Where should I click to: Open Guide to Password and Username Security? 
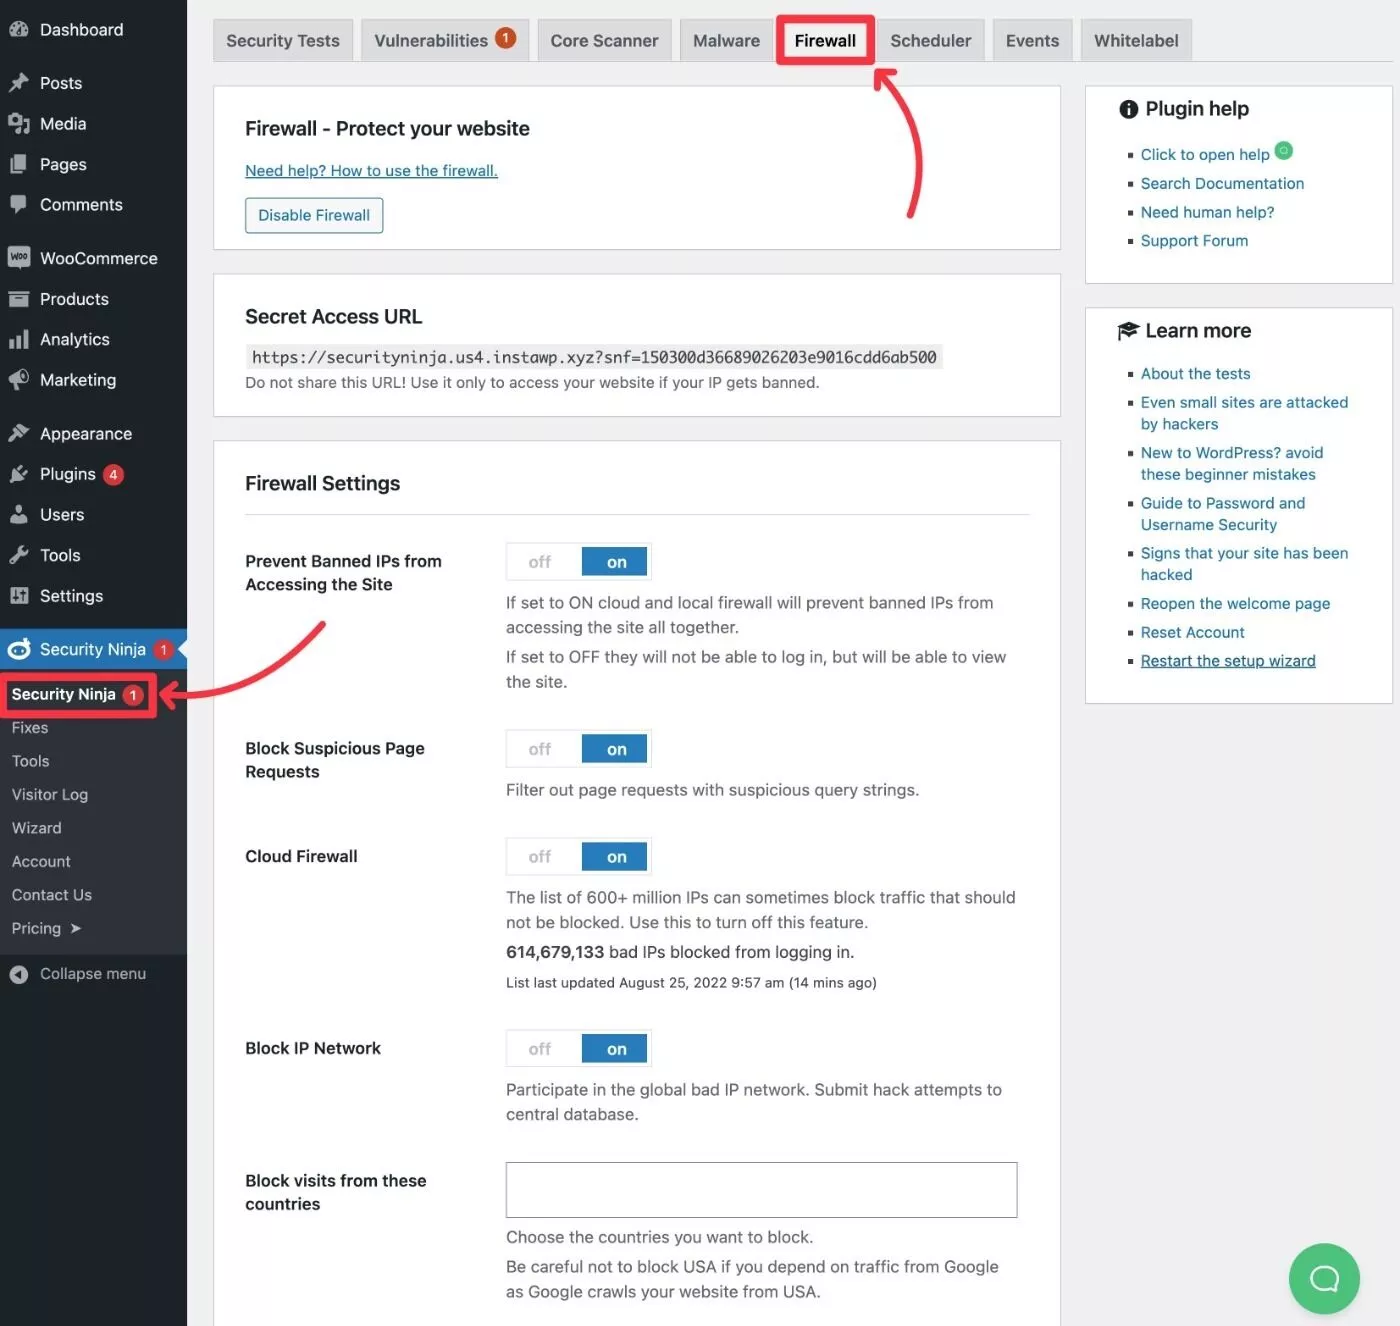[x=1223, y=514]
